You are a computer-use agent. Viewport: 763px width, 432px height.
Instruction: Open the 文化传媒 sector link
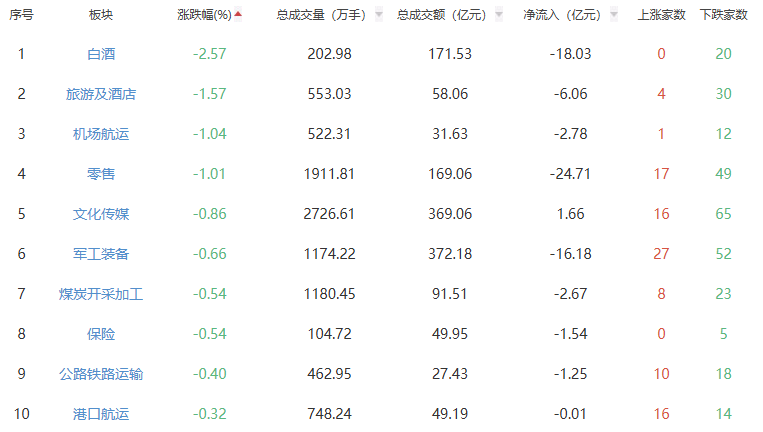tap(101, 214)
